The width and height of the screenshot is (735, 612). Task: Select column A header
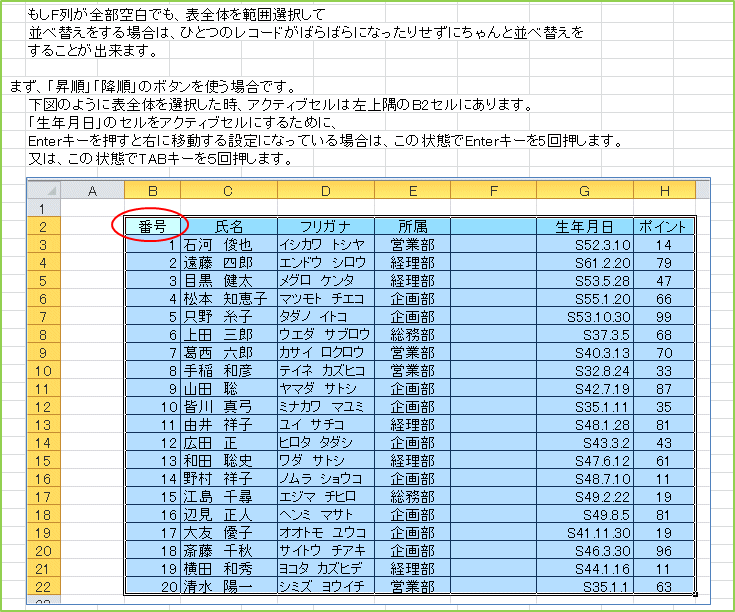[x=92, y=190]
